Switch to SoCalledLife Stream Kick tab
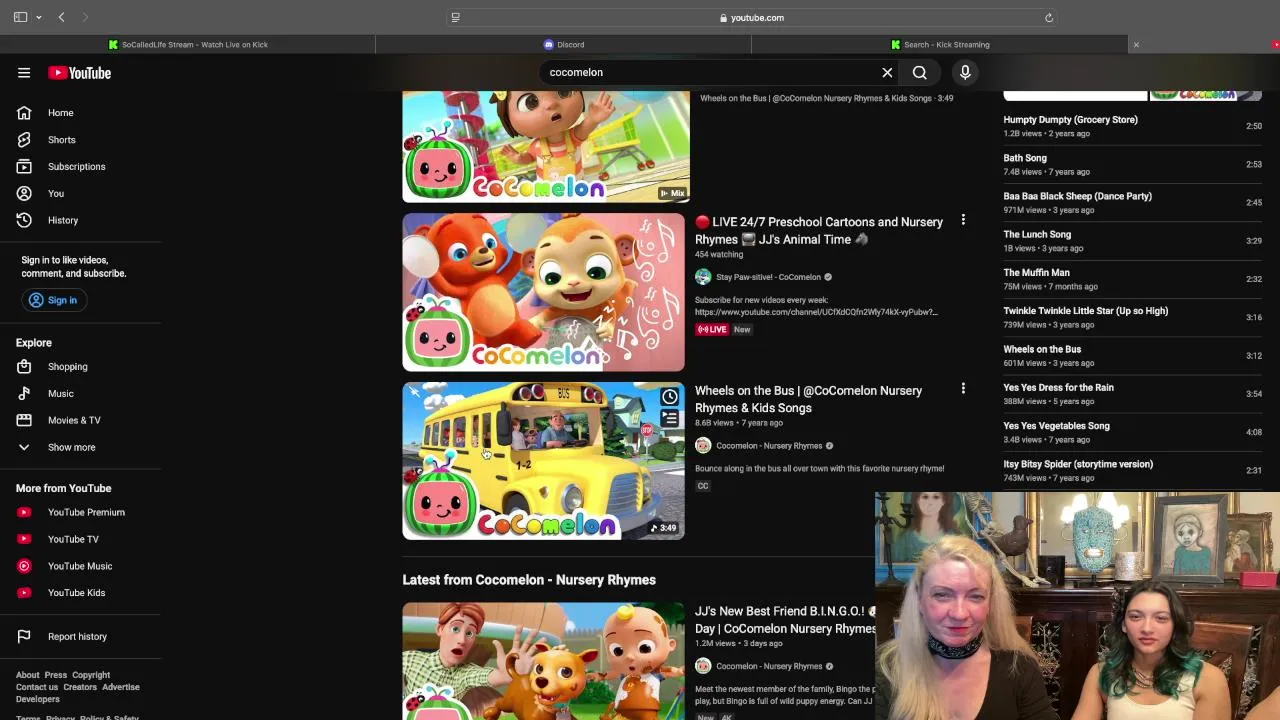This screenshot has width=1280, height=720. tap(187, 44)
